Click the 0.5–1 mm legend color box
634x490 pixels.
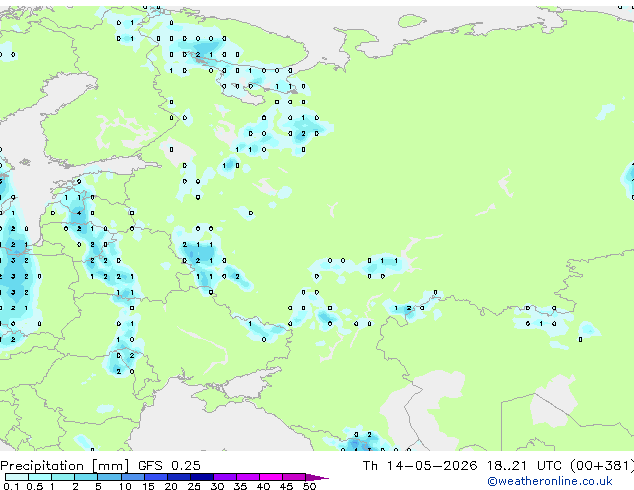coord(40,477)
